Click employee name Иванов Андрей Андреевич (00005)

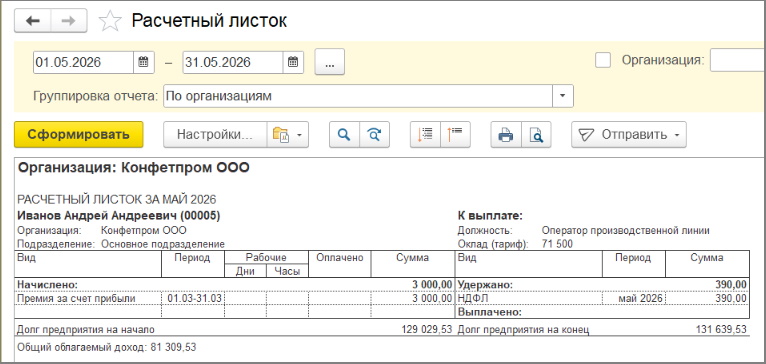tap(119, 215)
